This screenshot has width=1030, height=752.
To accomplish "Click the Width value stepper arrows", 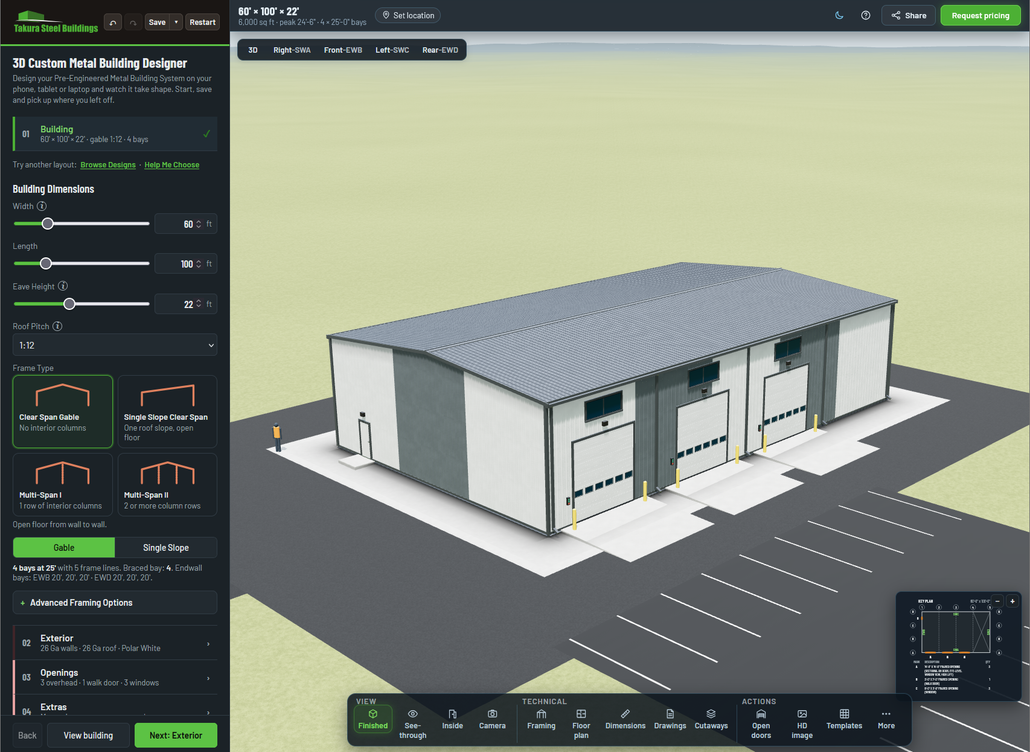I will click(x=198, y=224).
